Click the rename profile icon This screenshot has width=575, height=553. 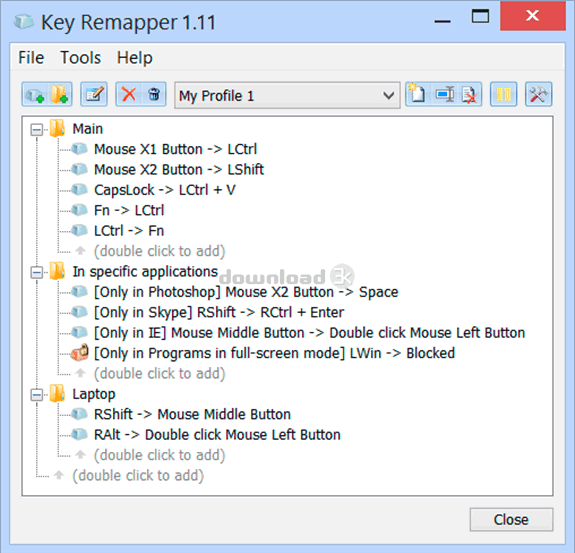pyautogui.click(x=444, y=95)
